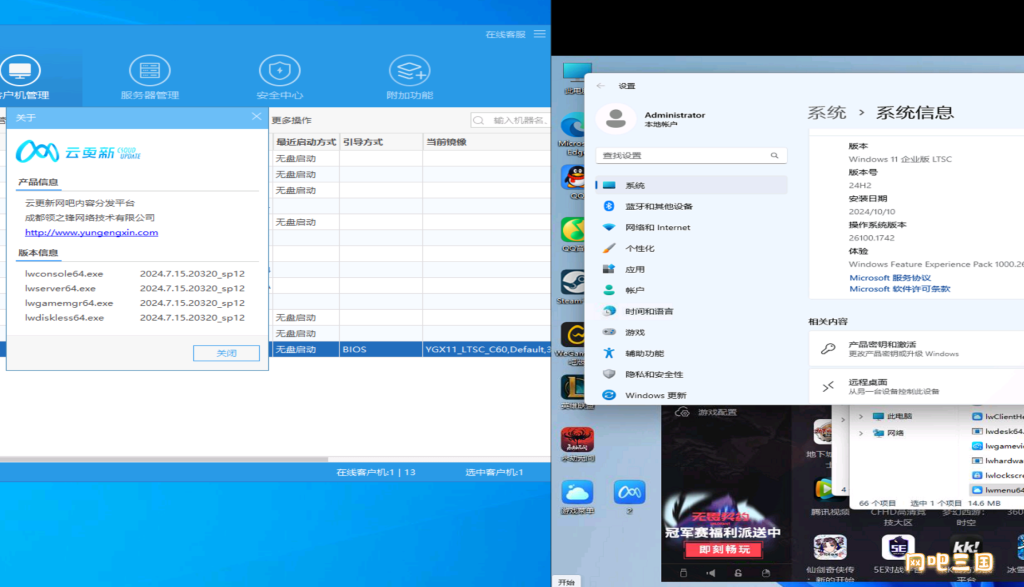This screenshot has height=587, width=1024.
Task: Click the 关闭 button in the About dialog
Action: pyautogui.click(x=226, y=353)
